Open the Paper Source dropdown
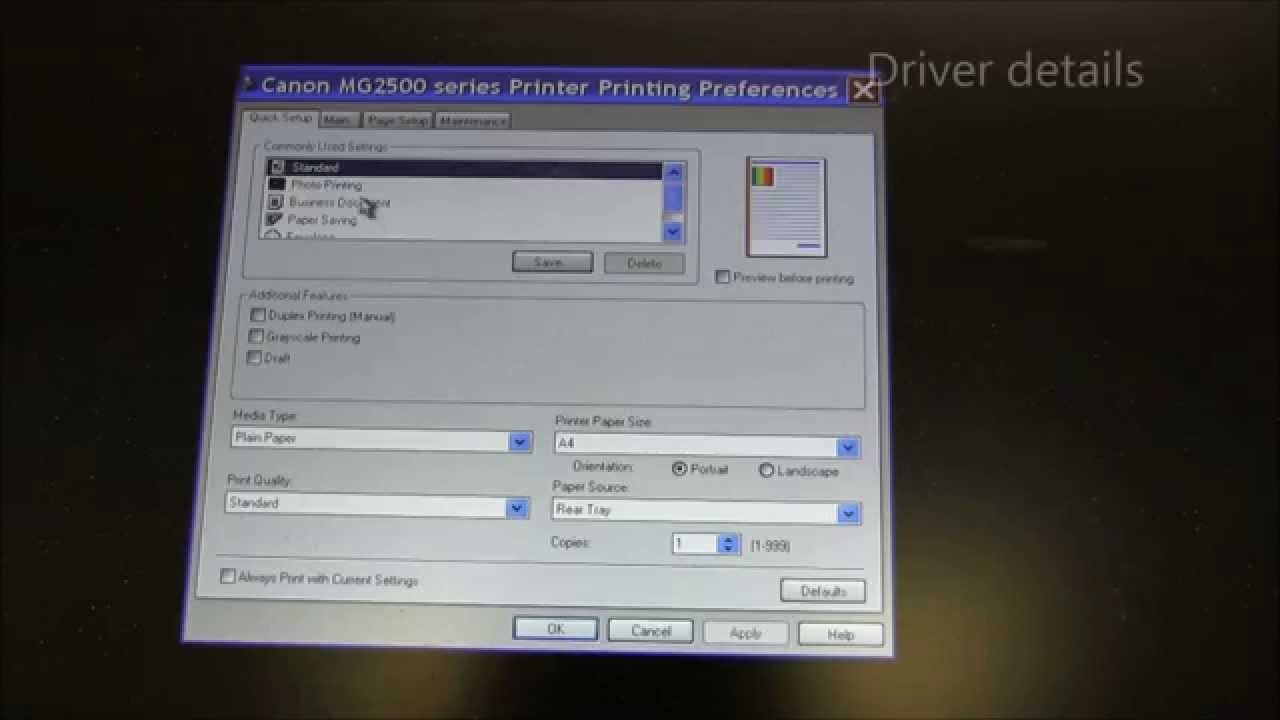Viewport: 1280px width, 720px height. [706, 511]
